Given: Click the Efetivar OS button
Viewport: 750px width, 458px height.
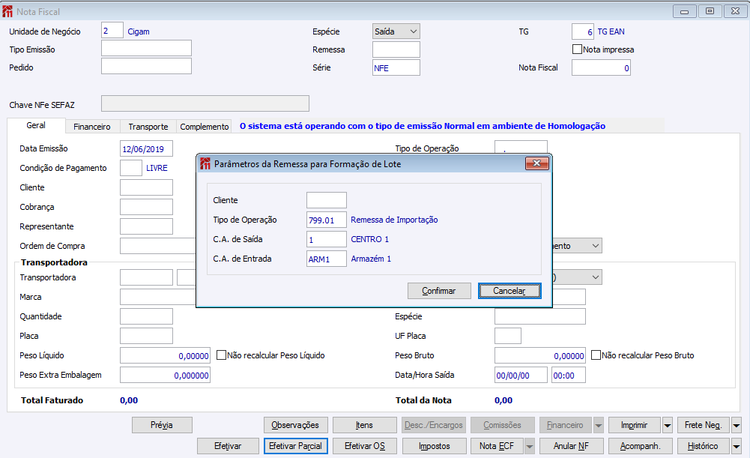Looking at the screenshot, I should [364, 446].
